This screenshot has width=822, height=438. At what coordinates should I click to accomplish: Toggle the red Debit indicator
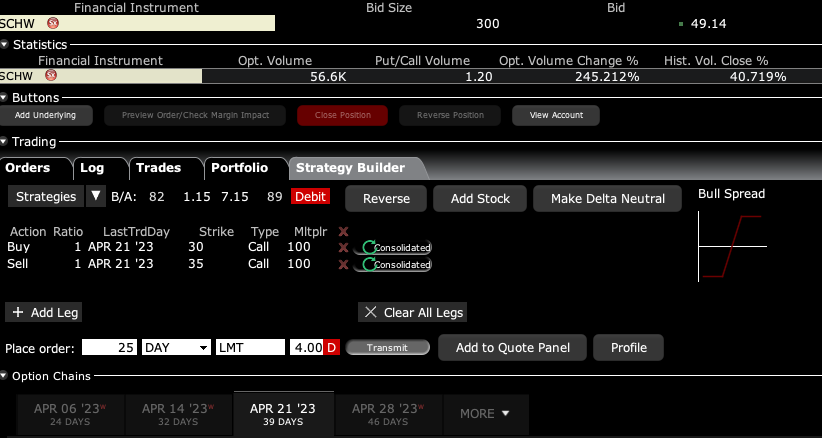click(310, 197)
